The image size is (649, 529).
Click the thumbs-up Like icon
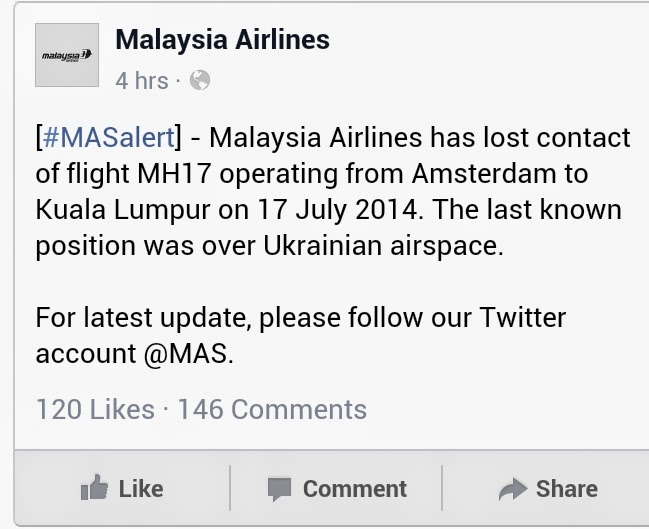pyautogui.click(x=94, y=488)
